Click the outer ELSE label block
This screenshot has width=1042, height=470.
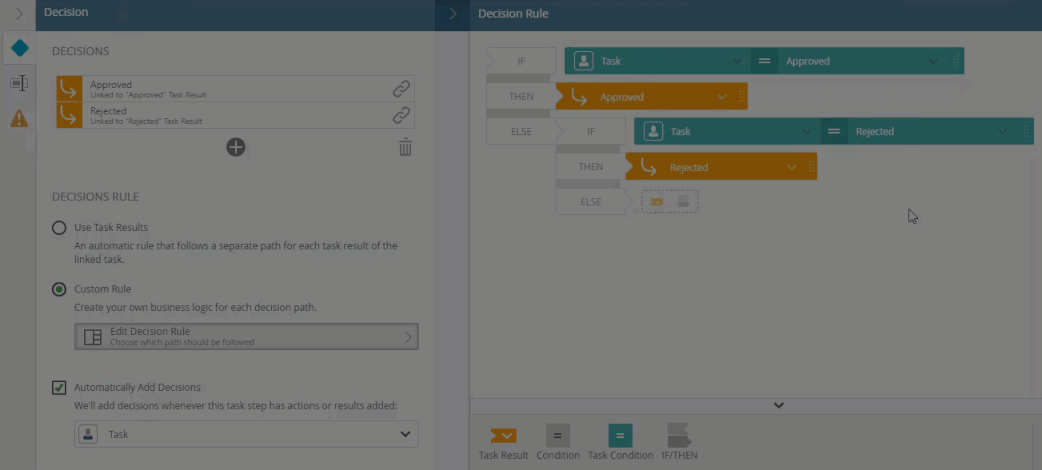pyautogui.click(x=522, y=132)
